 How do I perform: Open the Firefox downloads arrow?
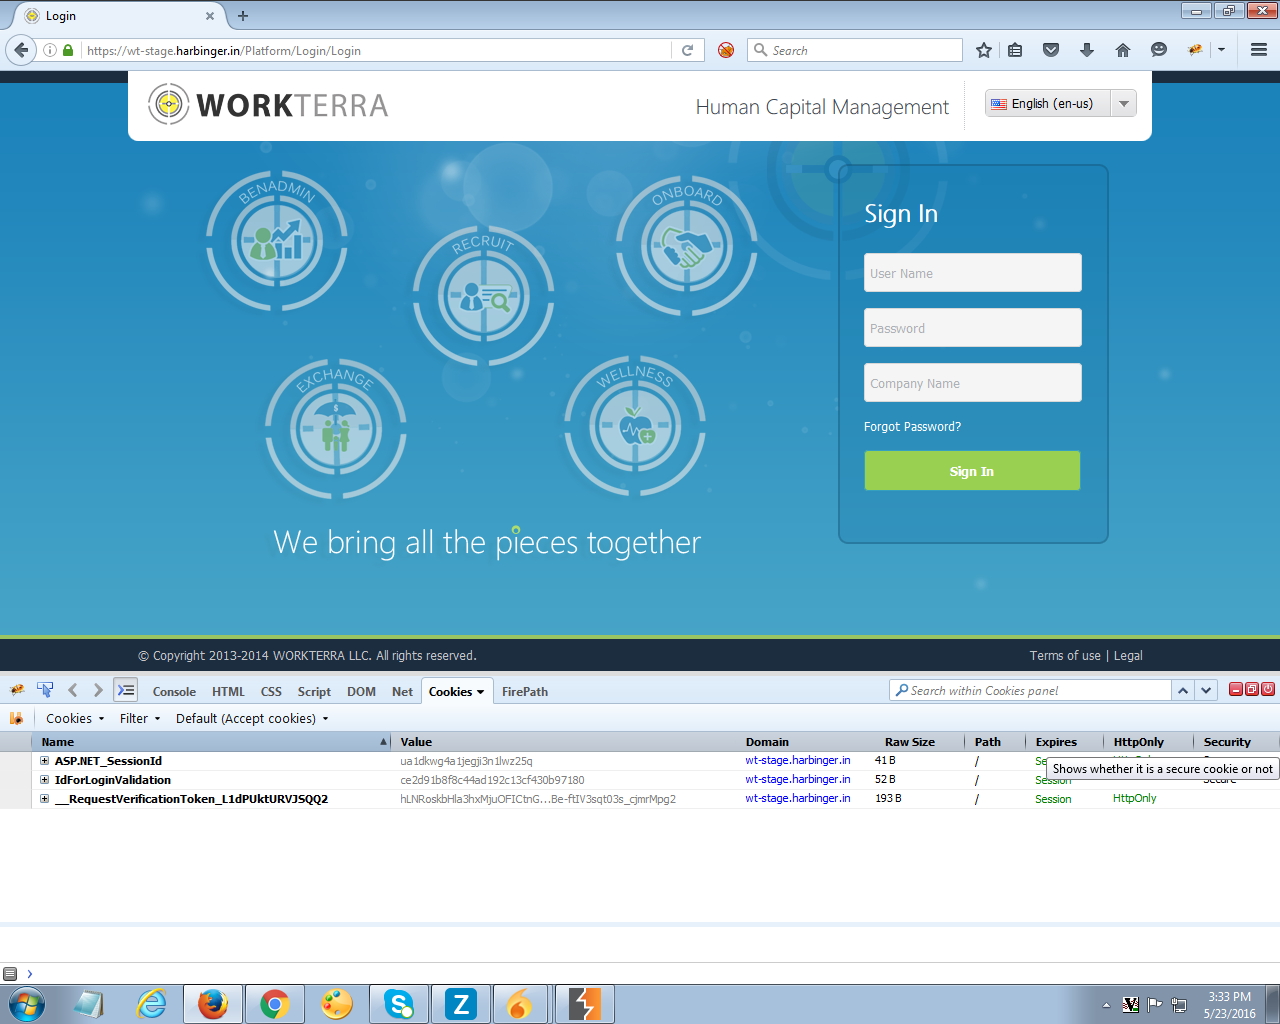tap(1087, 50)
